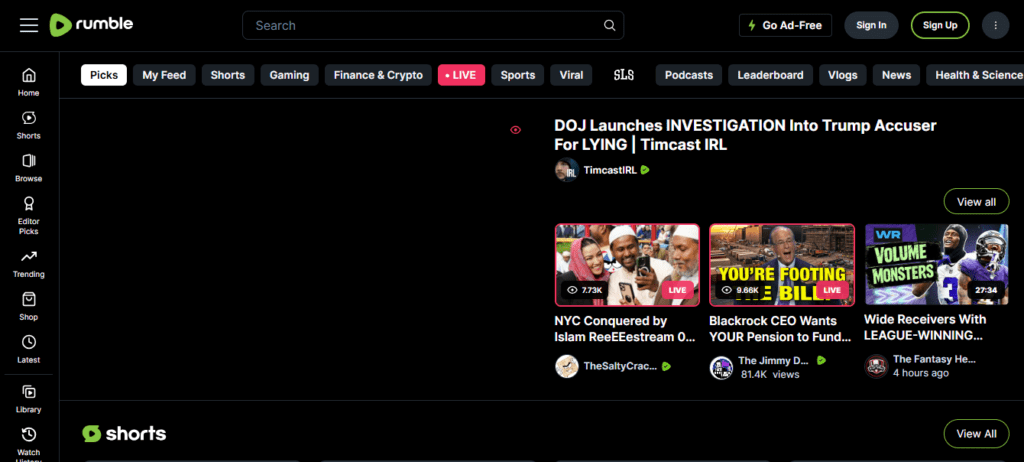The width and height of the screenshot is (1024, 462).
Task: Open Home in the sidebar
Action: tap(29, 82)
